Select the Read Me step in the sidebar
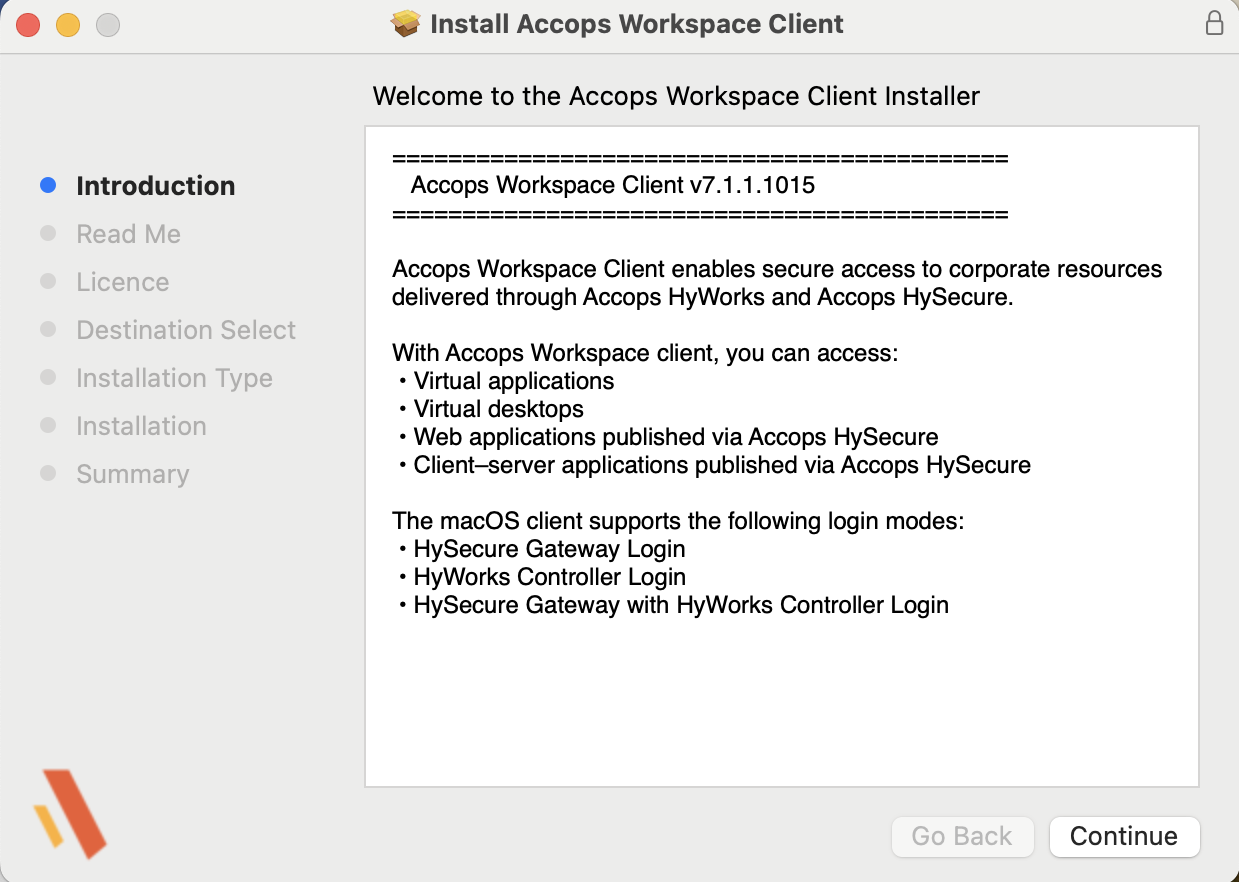 point(128,234)
